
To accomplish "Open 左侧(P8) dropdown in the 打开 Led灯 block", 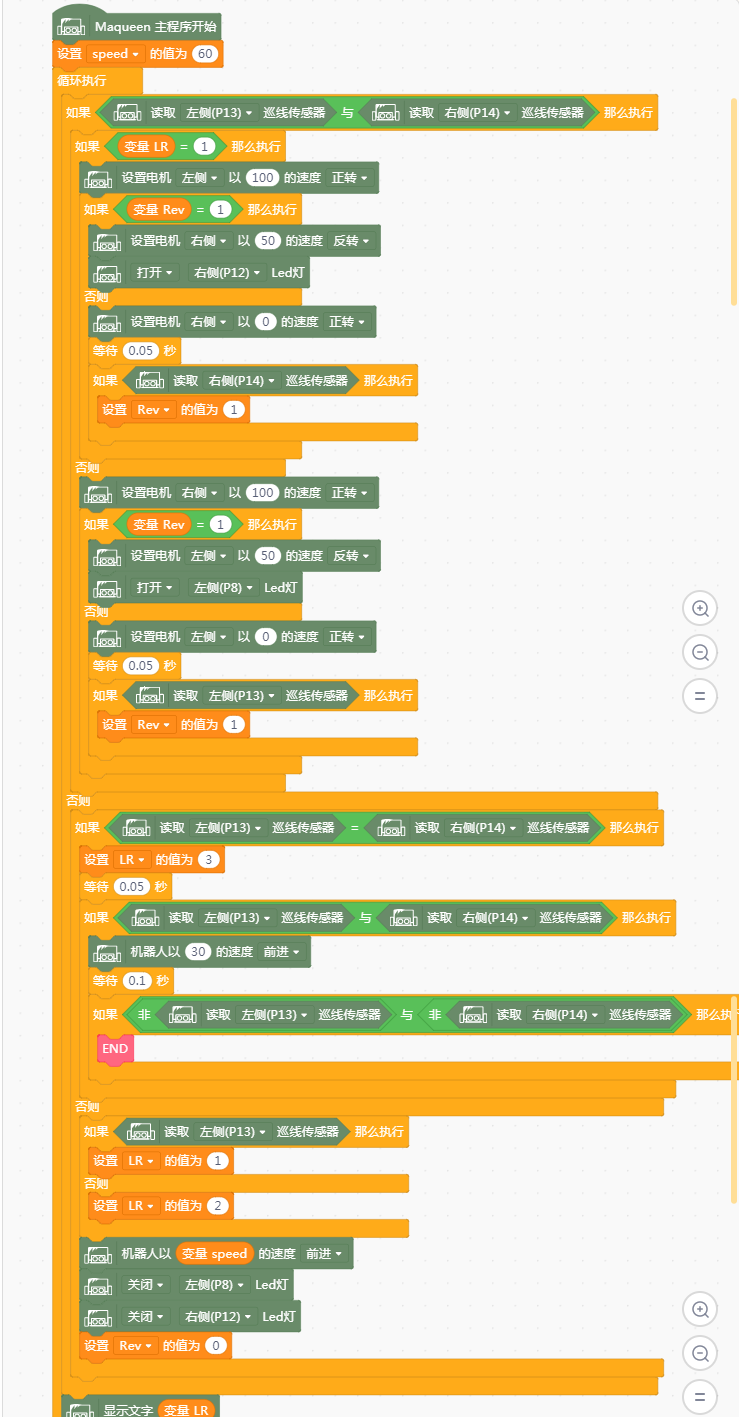I will point(224,588).
